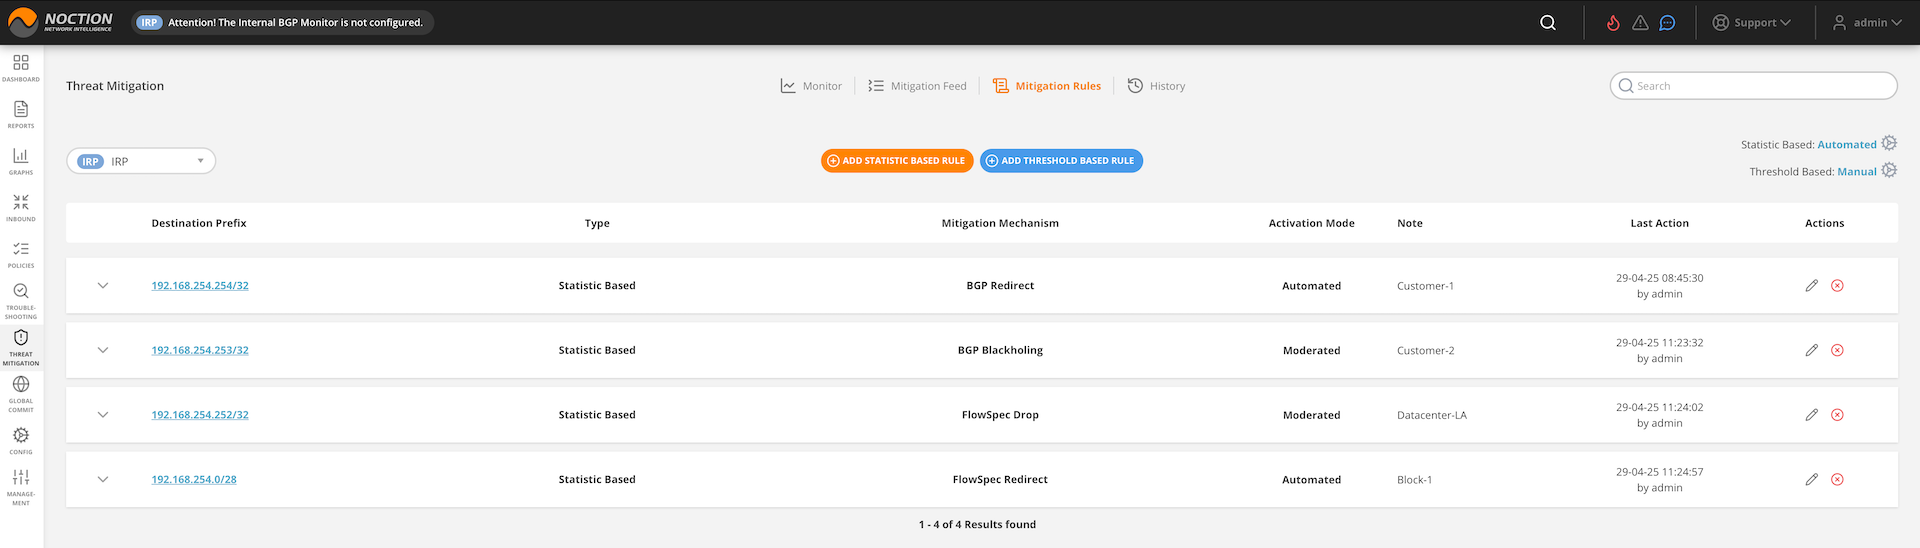This screenshot has height=548, width=1920.
Task: Click the Search input field
Action: point(1760,86)
